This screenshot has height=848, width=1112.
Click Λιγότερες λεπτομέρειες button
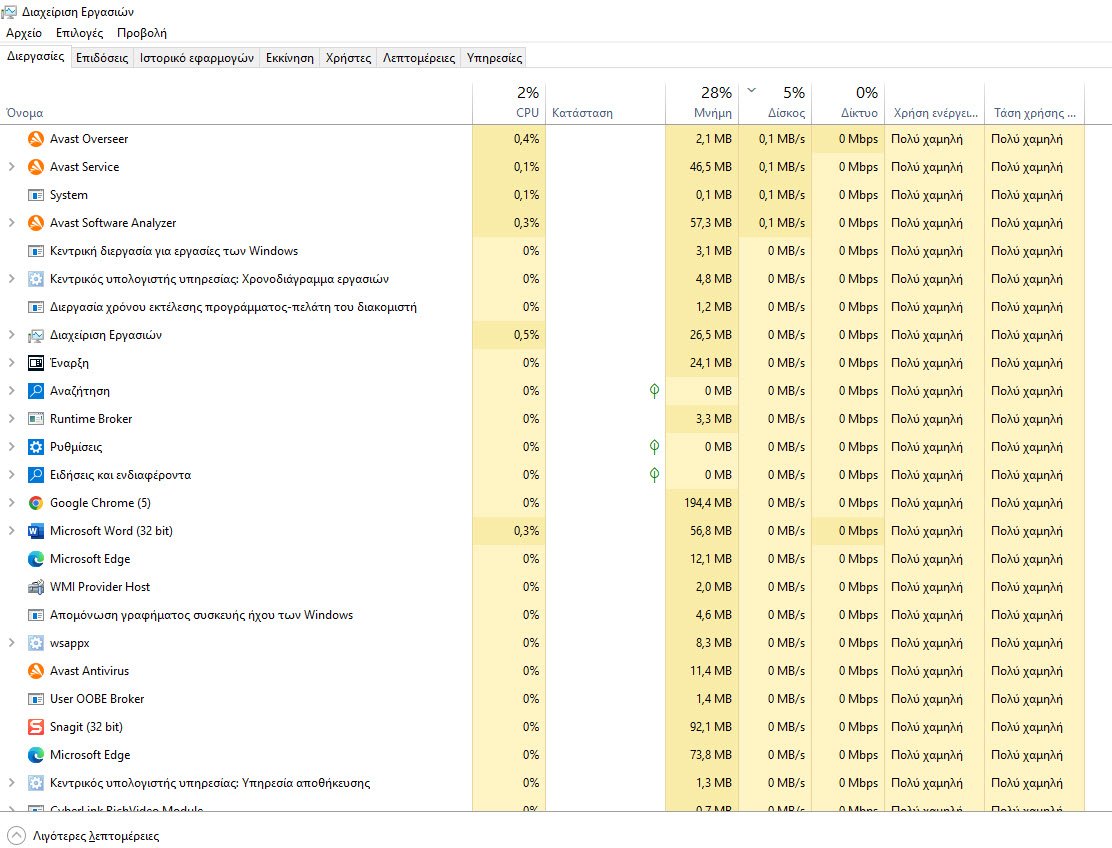pos(84,836)
